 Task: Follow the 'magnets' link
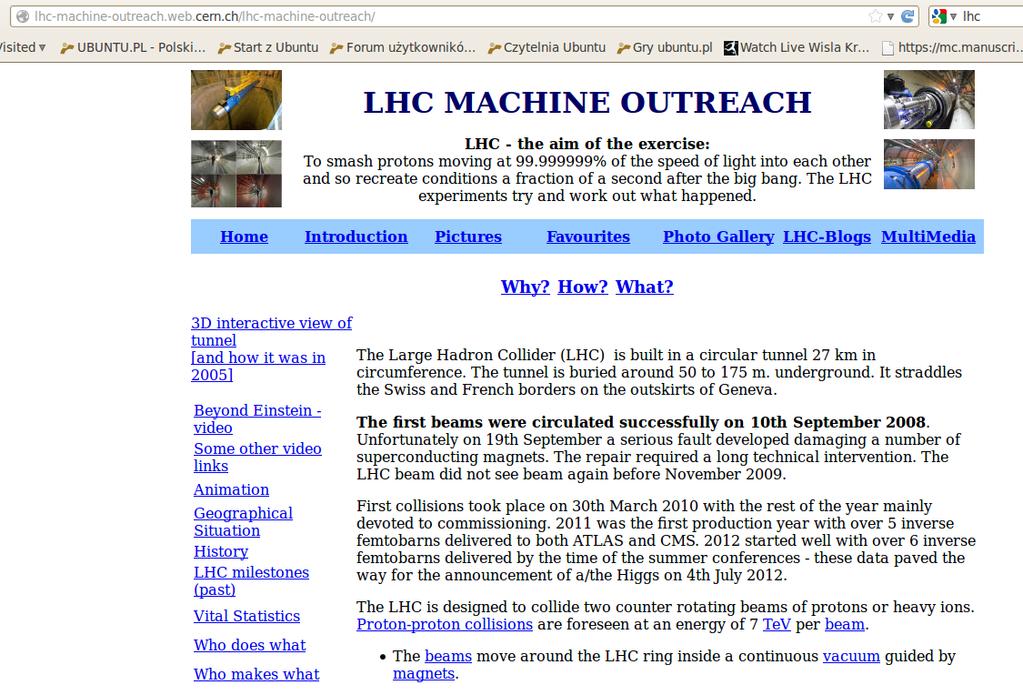pyautogui.click(x=423, y=673)
